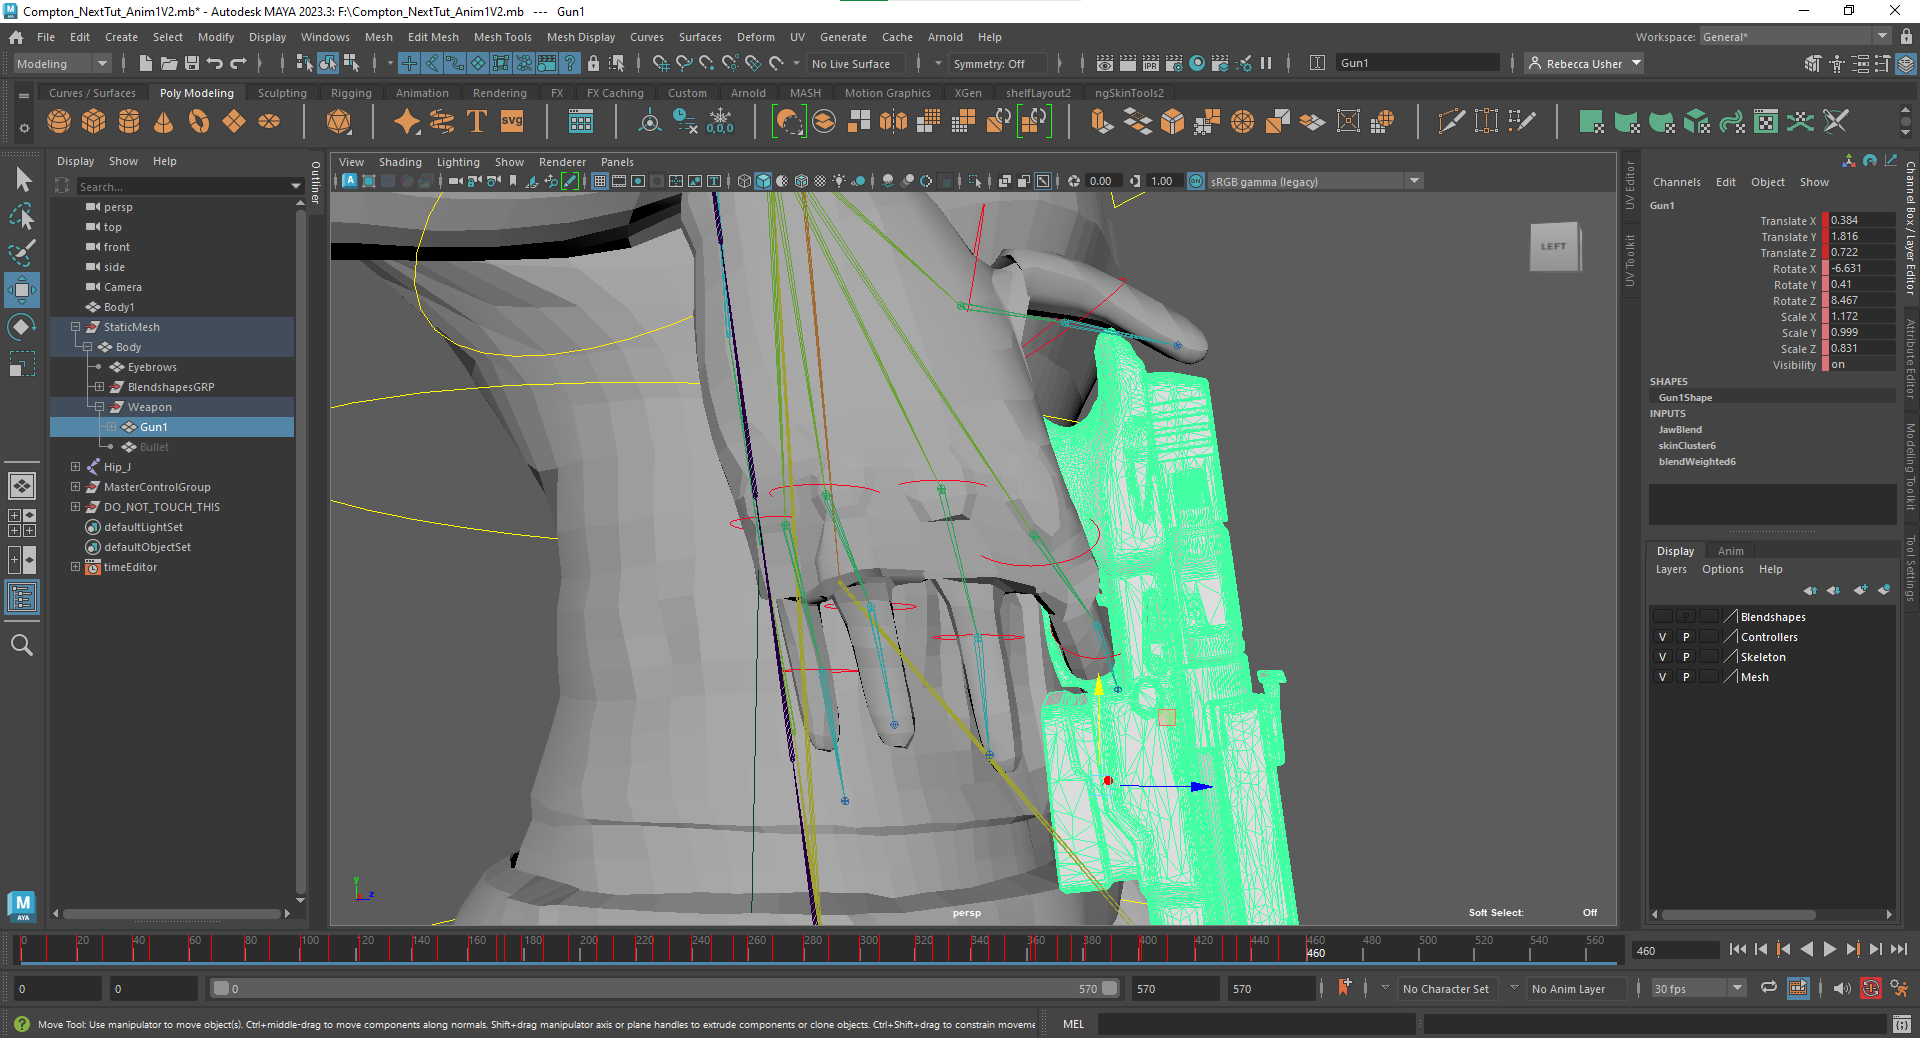
Task: Click the Poly Cube shelf icon
Action: [94, 122]
